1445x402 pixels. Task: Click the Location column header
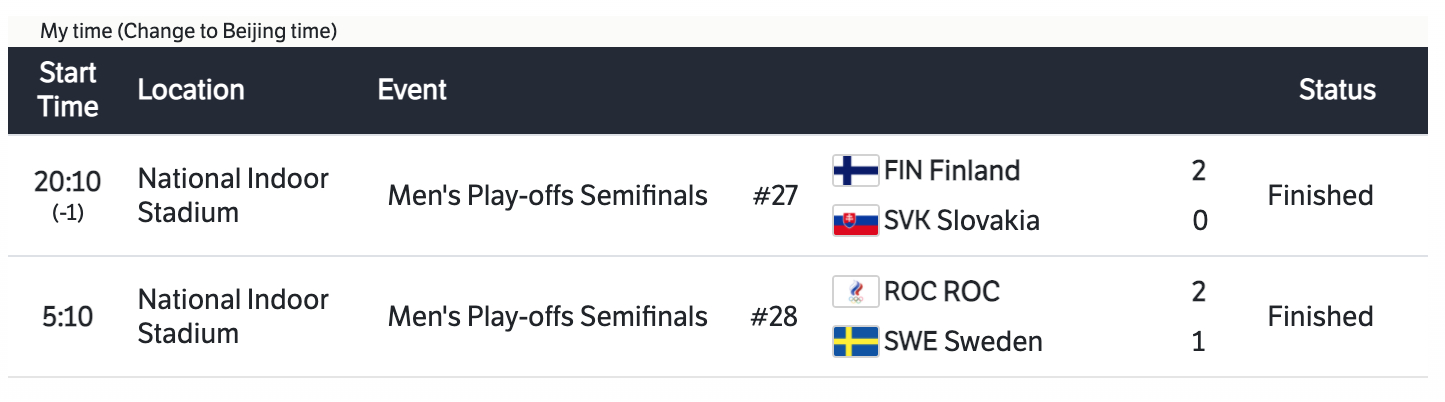pos(191,89)
